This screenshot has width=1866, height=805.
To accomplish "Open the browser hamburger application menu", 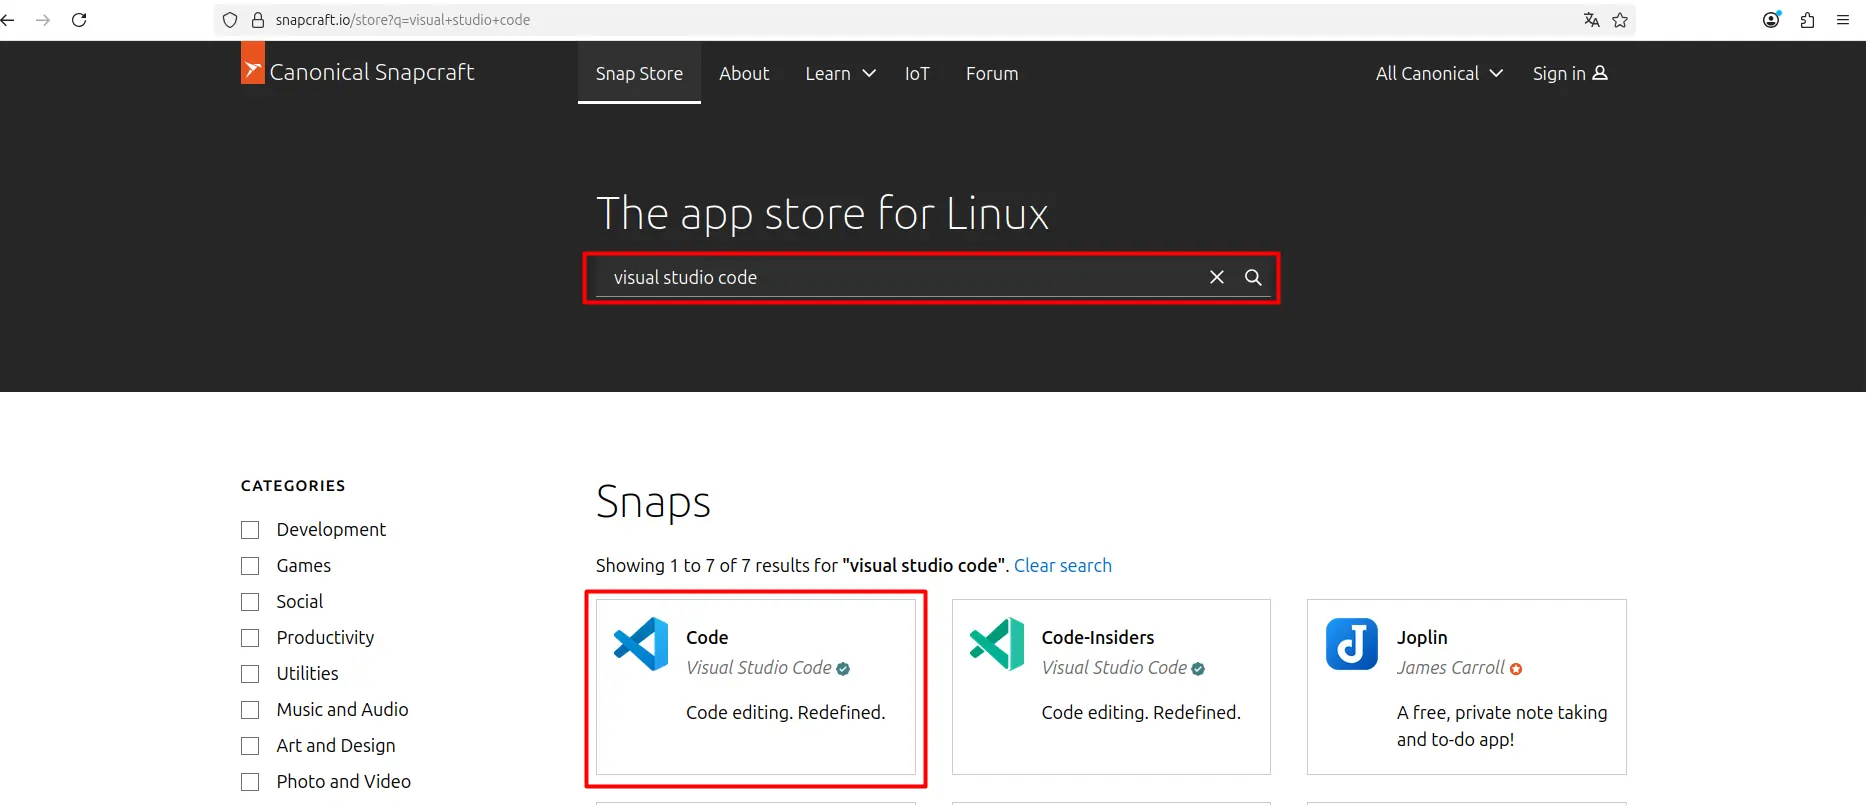I will [x=1842, y=20].
